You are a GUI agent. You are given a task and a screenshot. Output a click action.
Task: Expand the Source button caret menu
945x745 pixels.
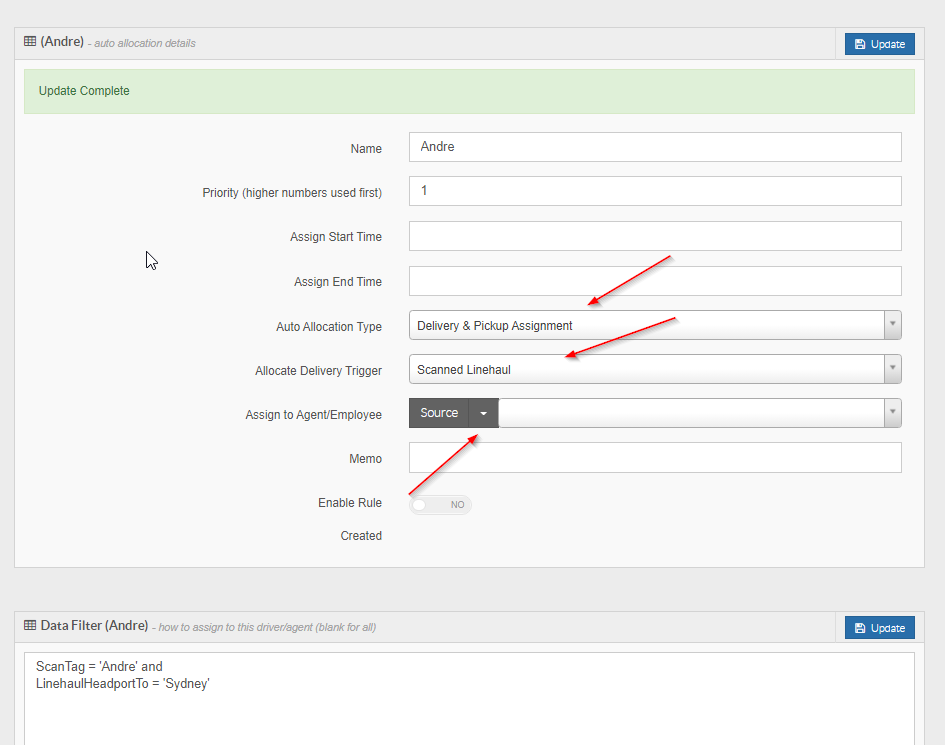(483, 413)
